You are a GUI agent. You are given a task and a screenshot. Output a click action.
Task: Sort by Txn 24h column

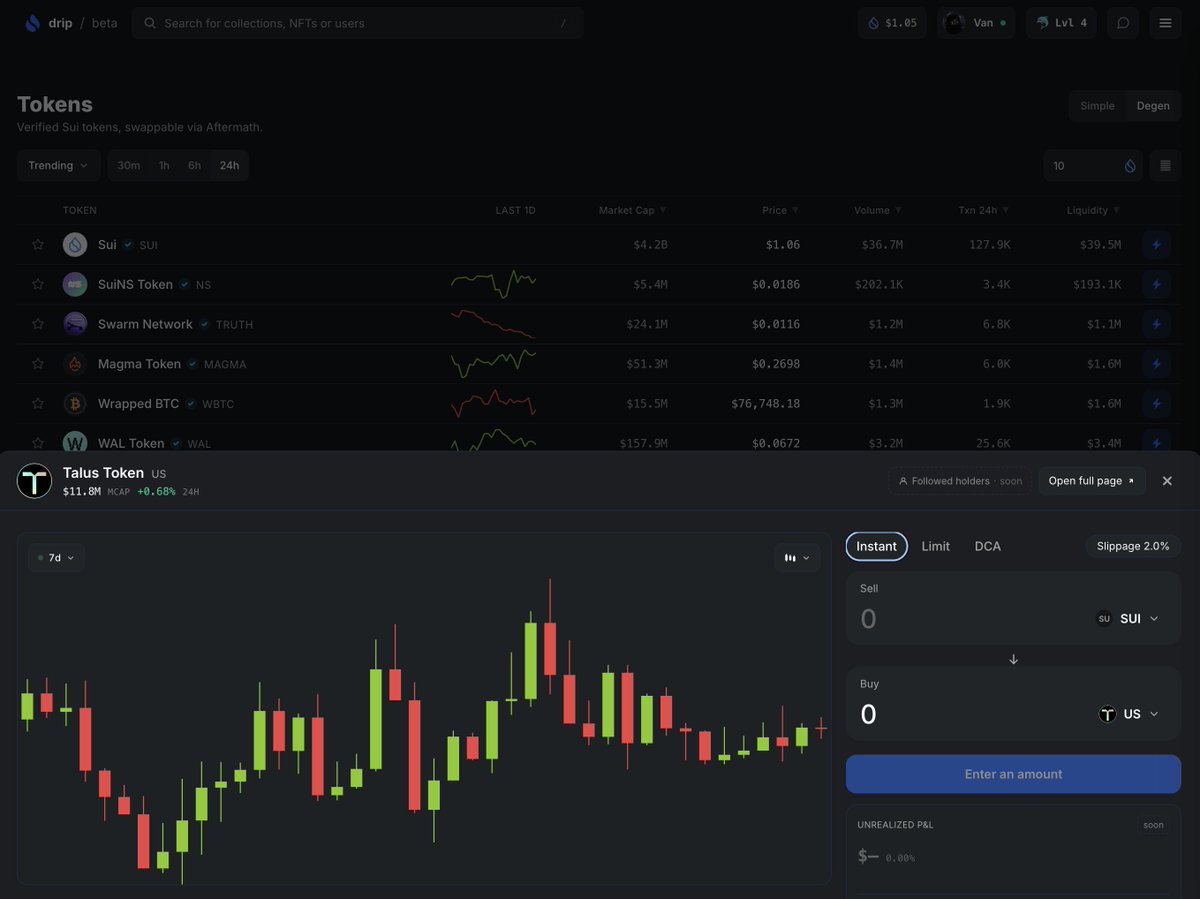[984, 210]
